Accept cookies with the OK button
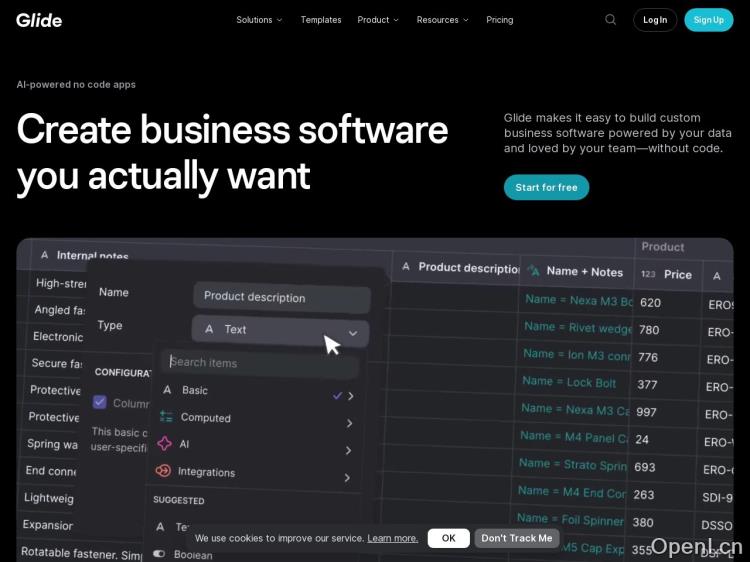This screenshot has height=562, width=750. (448, 538)
